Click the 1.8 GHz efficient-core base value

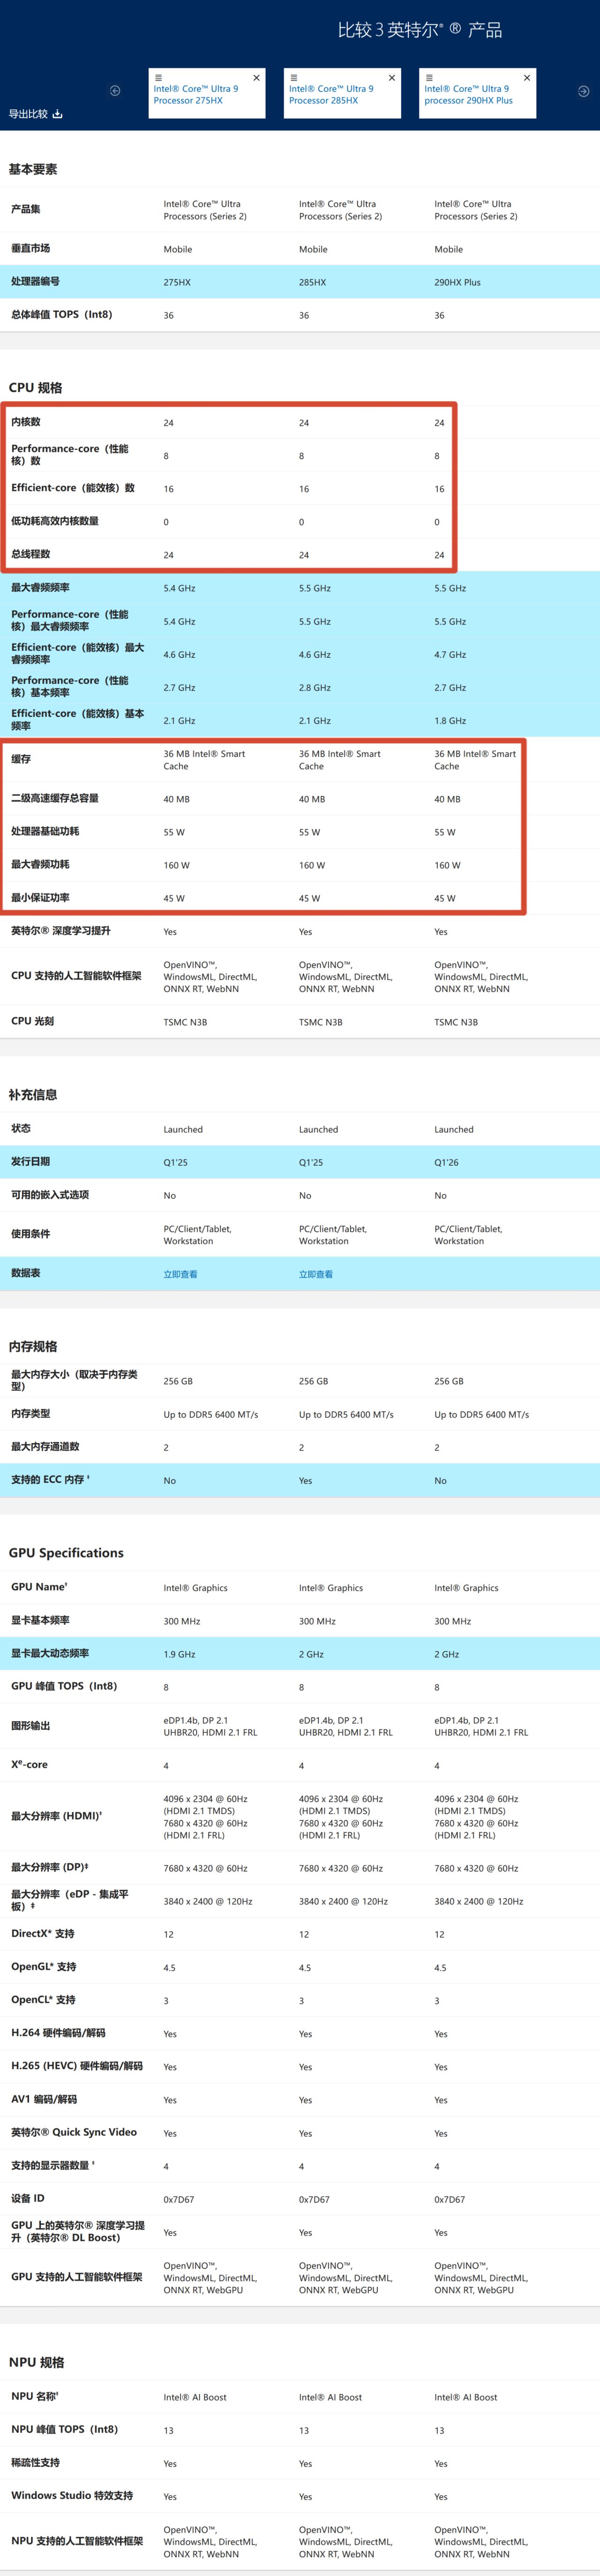point(450,721)
